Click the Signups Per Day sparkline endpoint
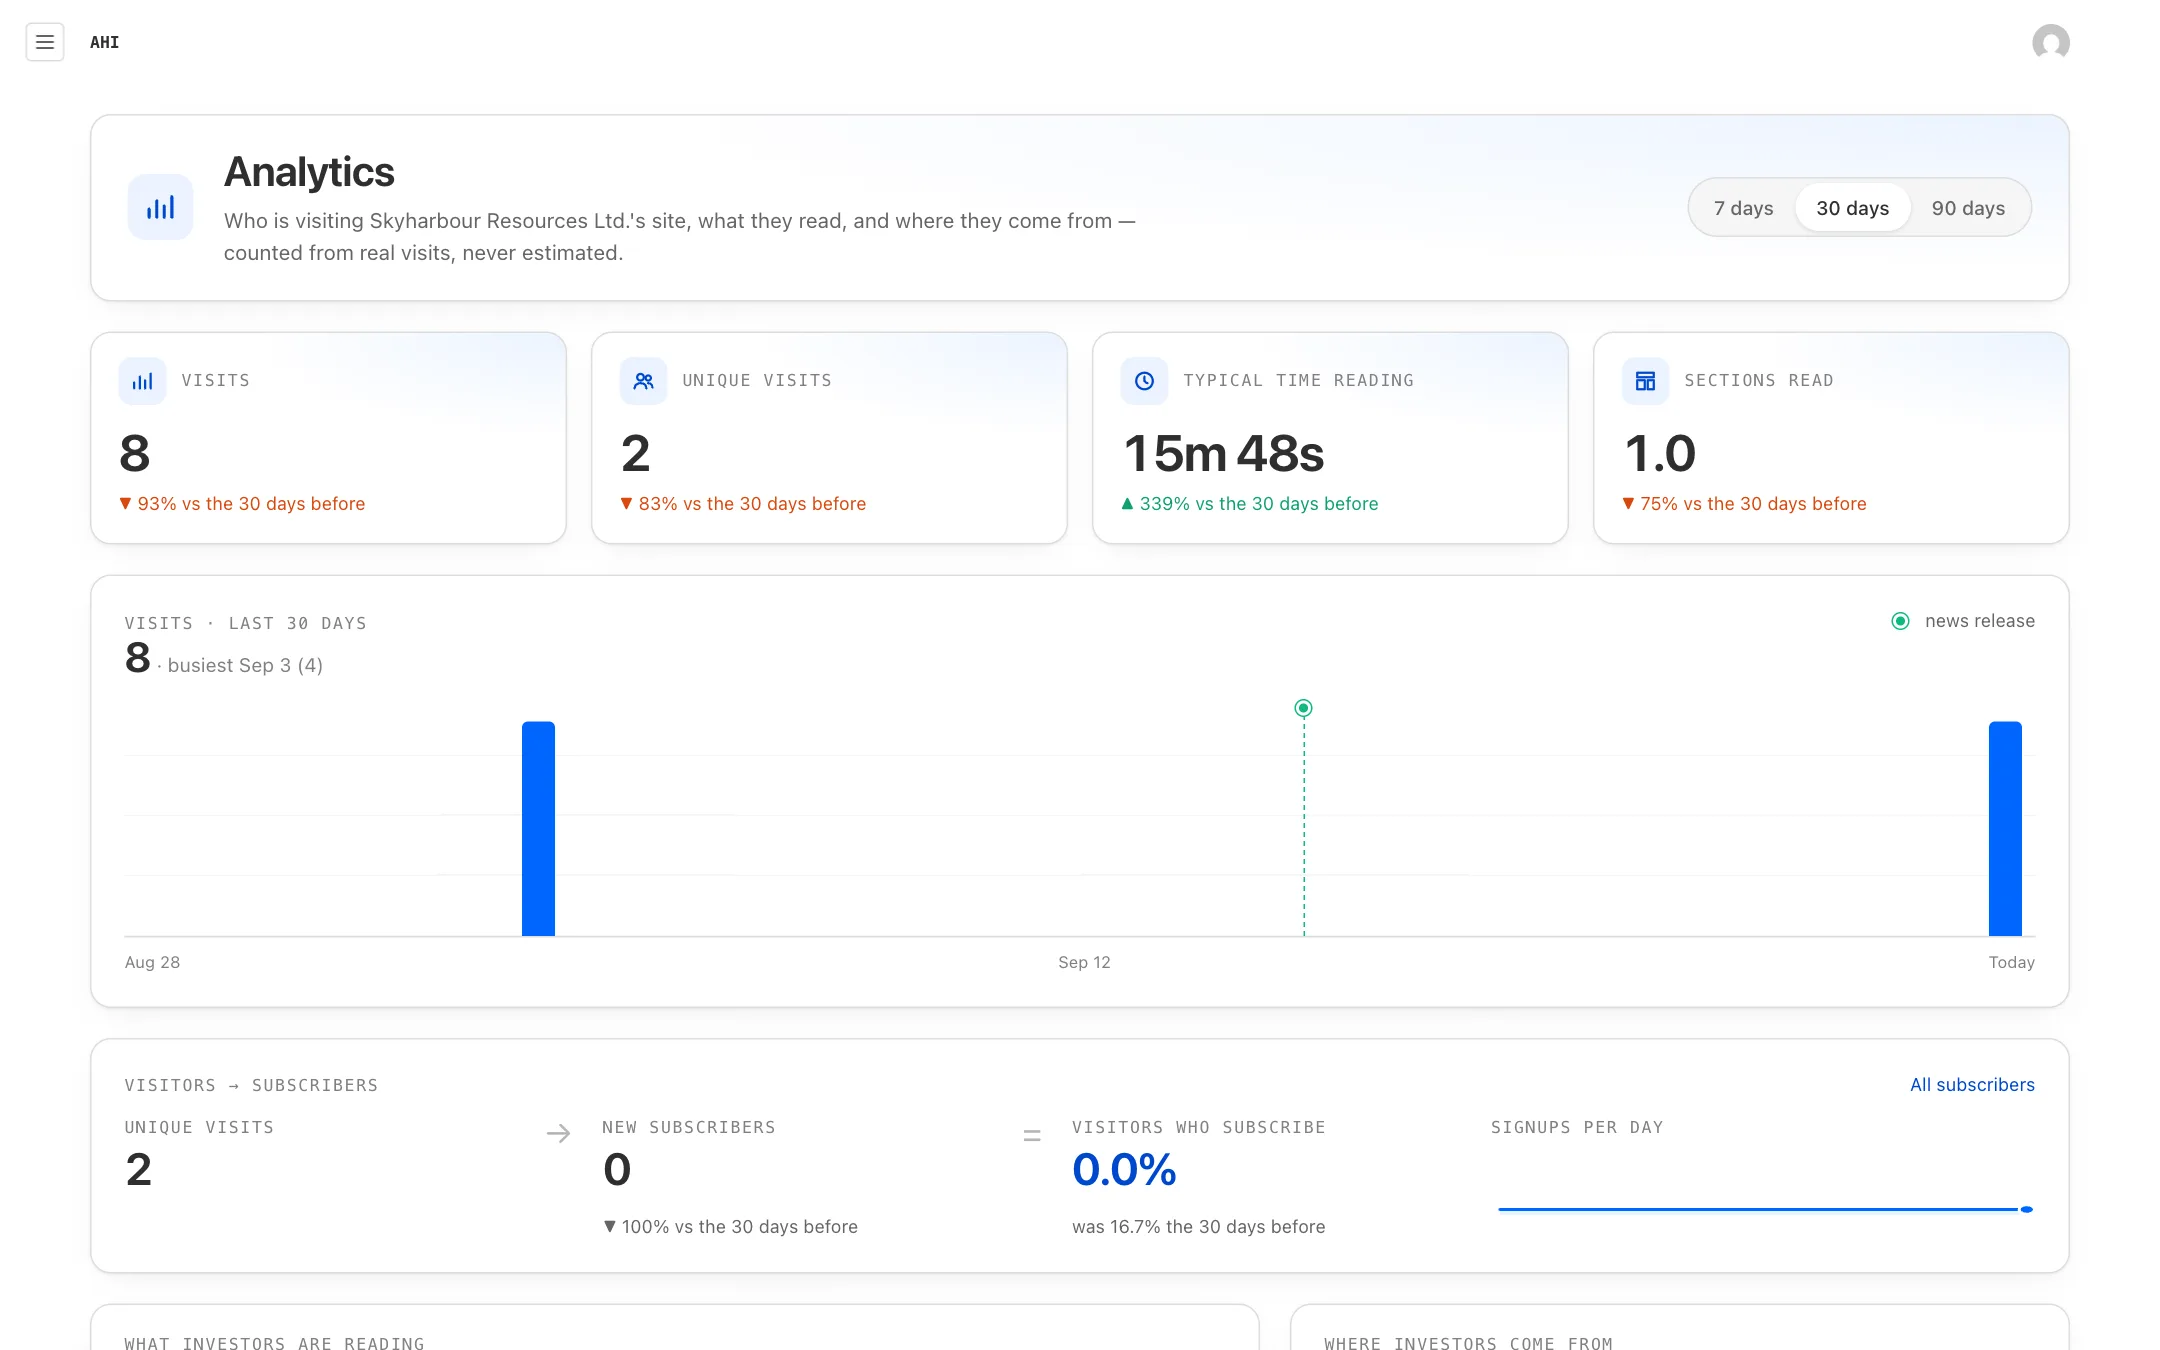 coord(2027,1209)
